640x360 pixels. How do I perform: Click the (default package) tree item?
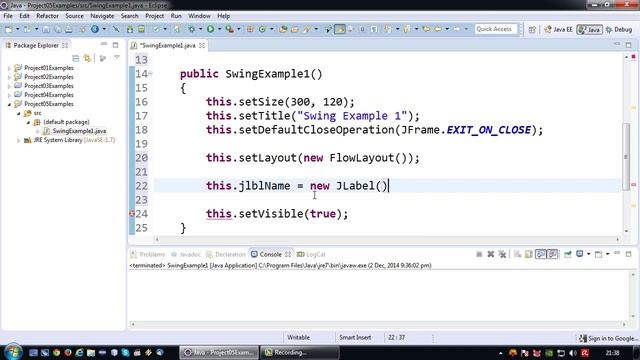[x=66, y=122]
